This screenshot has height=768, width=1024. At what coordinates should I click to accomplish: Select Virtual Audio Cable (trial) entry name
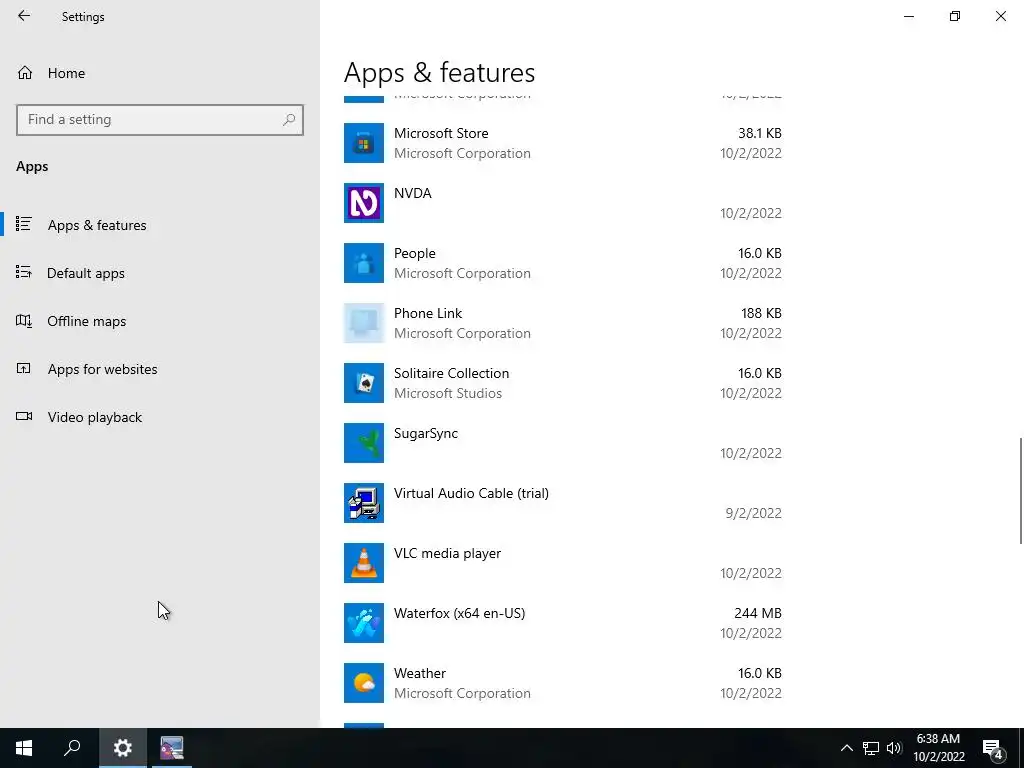pos(471,494)
